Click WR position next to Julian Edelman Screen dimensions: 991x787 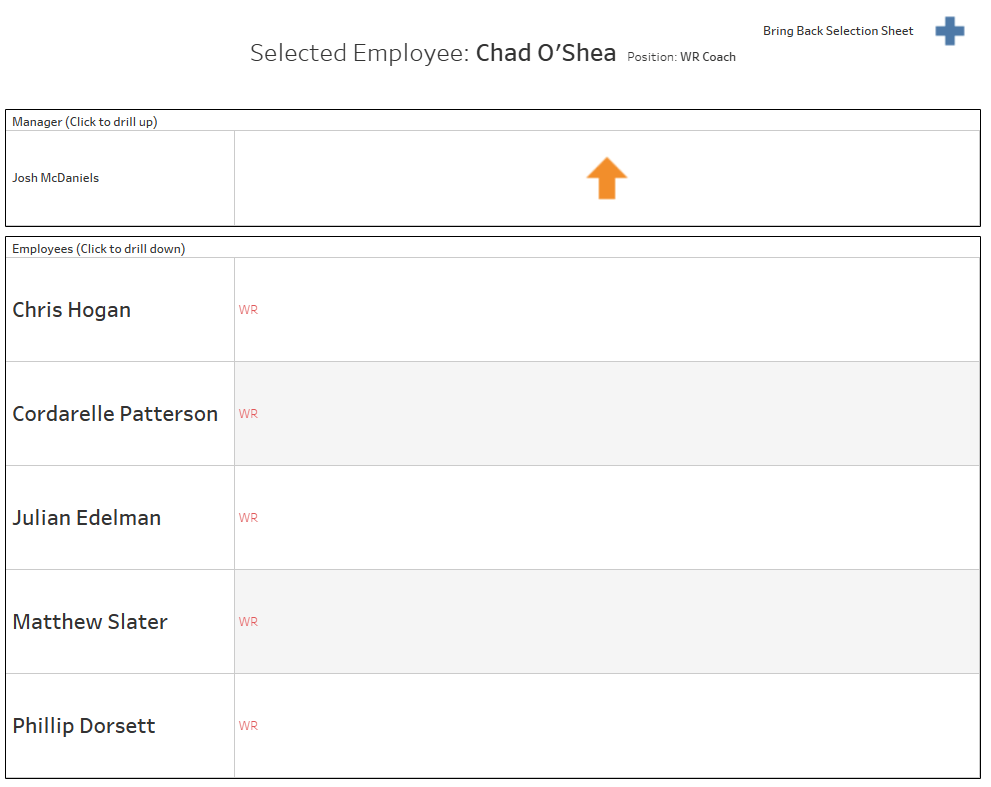pos(248,518)
